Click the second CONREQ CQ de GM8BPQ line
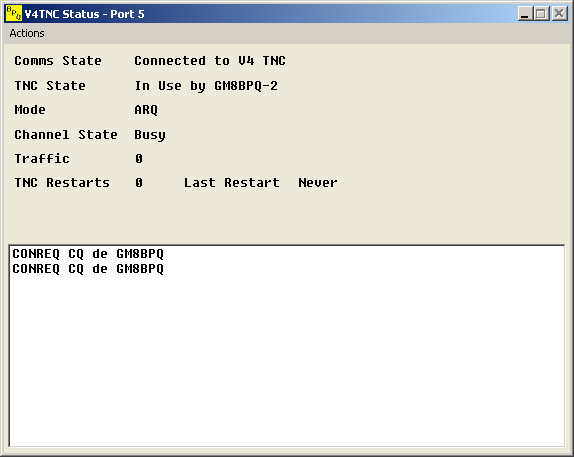The width and height of the screenshot is (574, 457). coord(88,269)
